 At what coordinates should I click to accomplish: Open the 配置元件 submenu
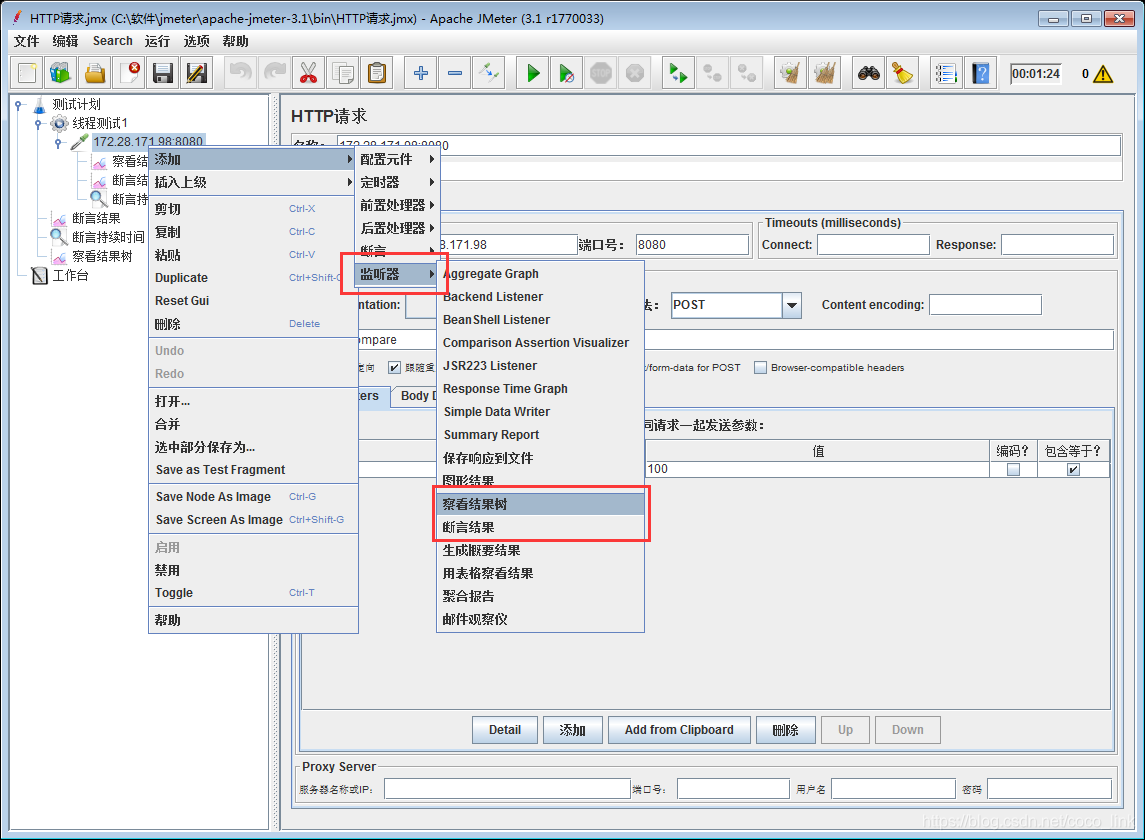[397, 159]
